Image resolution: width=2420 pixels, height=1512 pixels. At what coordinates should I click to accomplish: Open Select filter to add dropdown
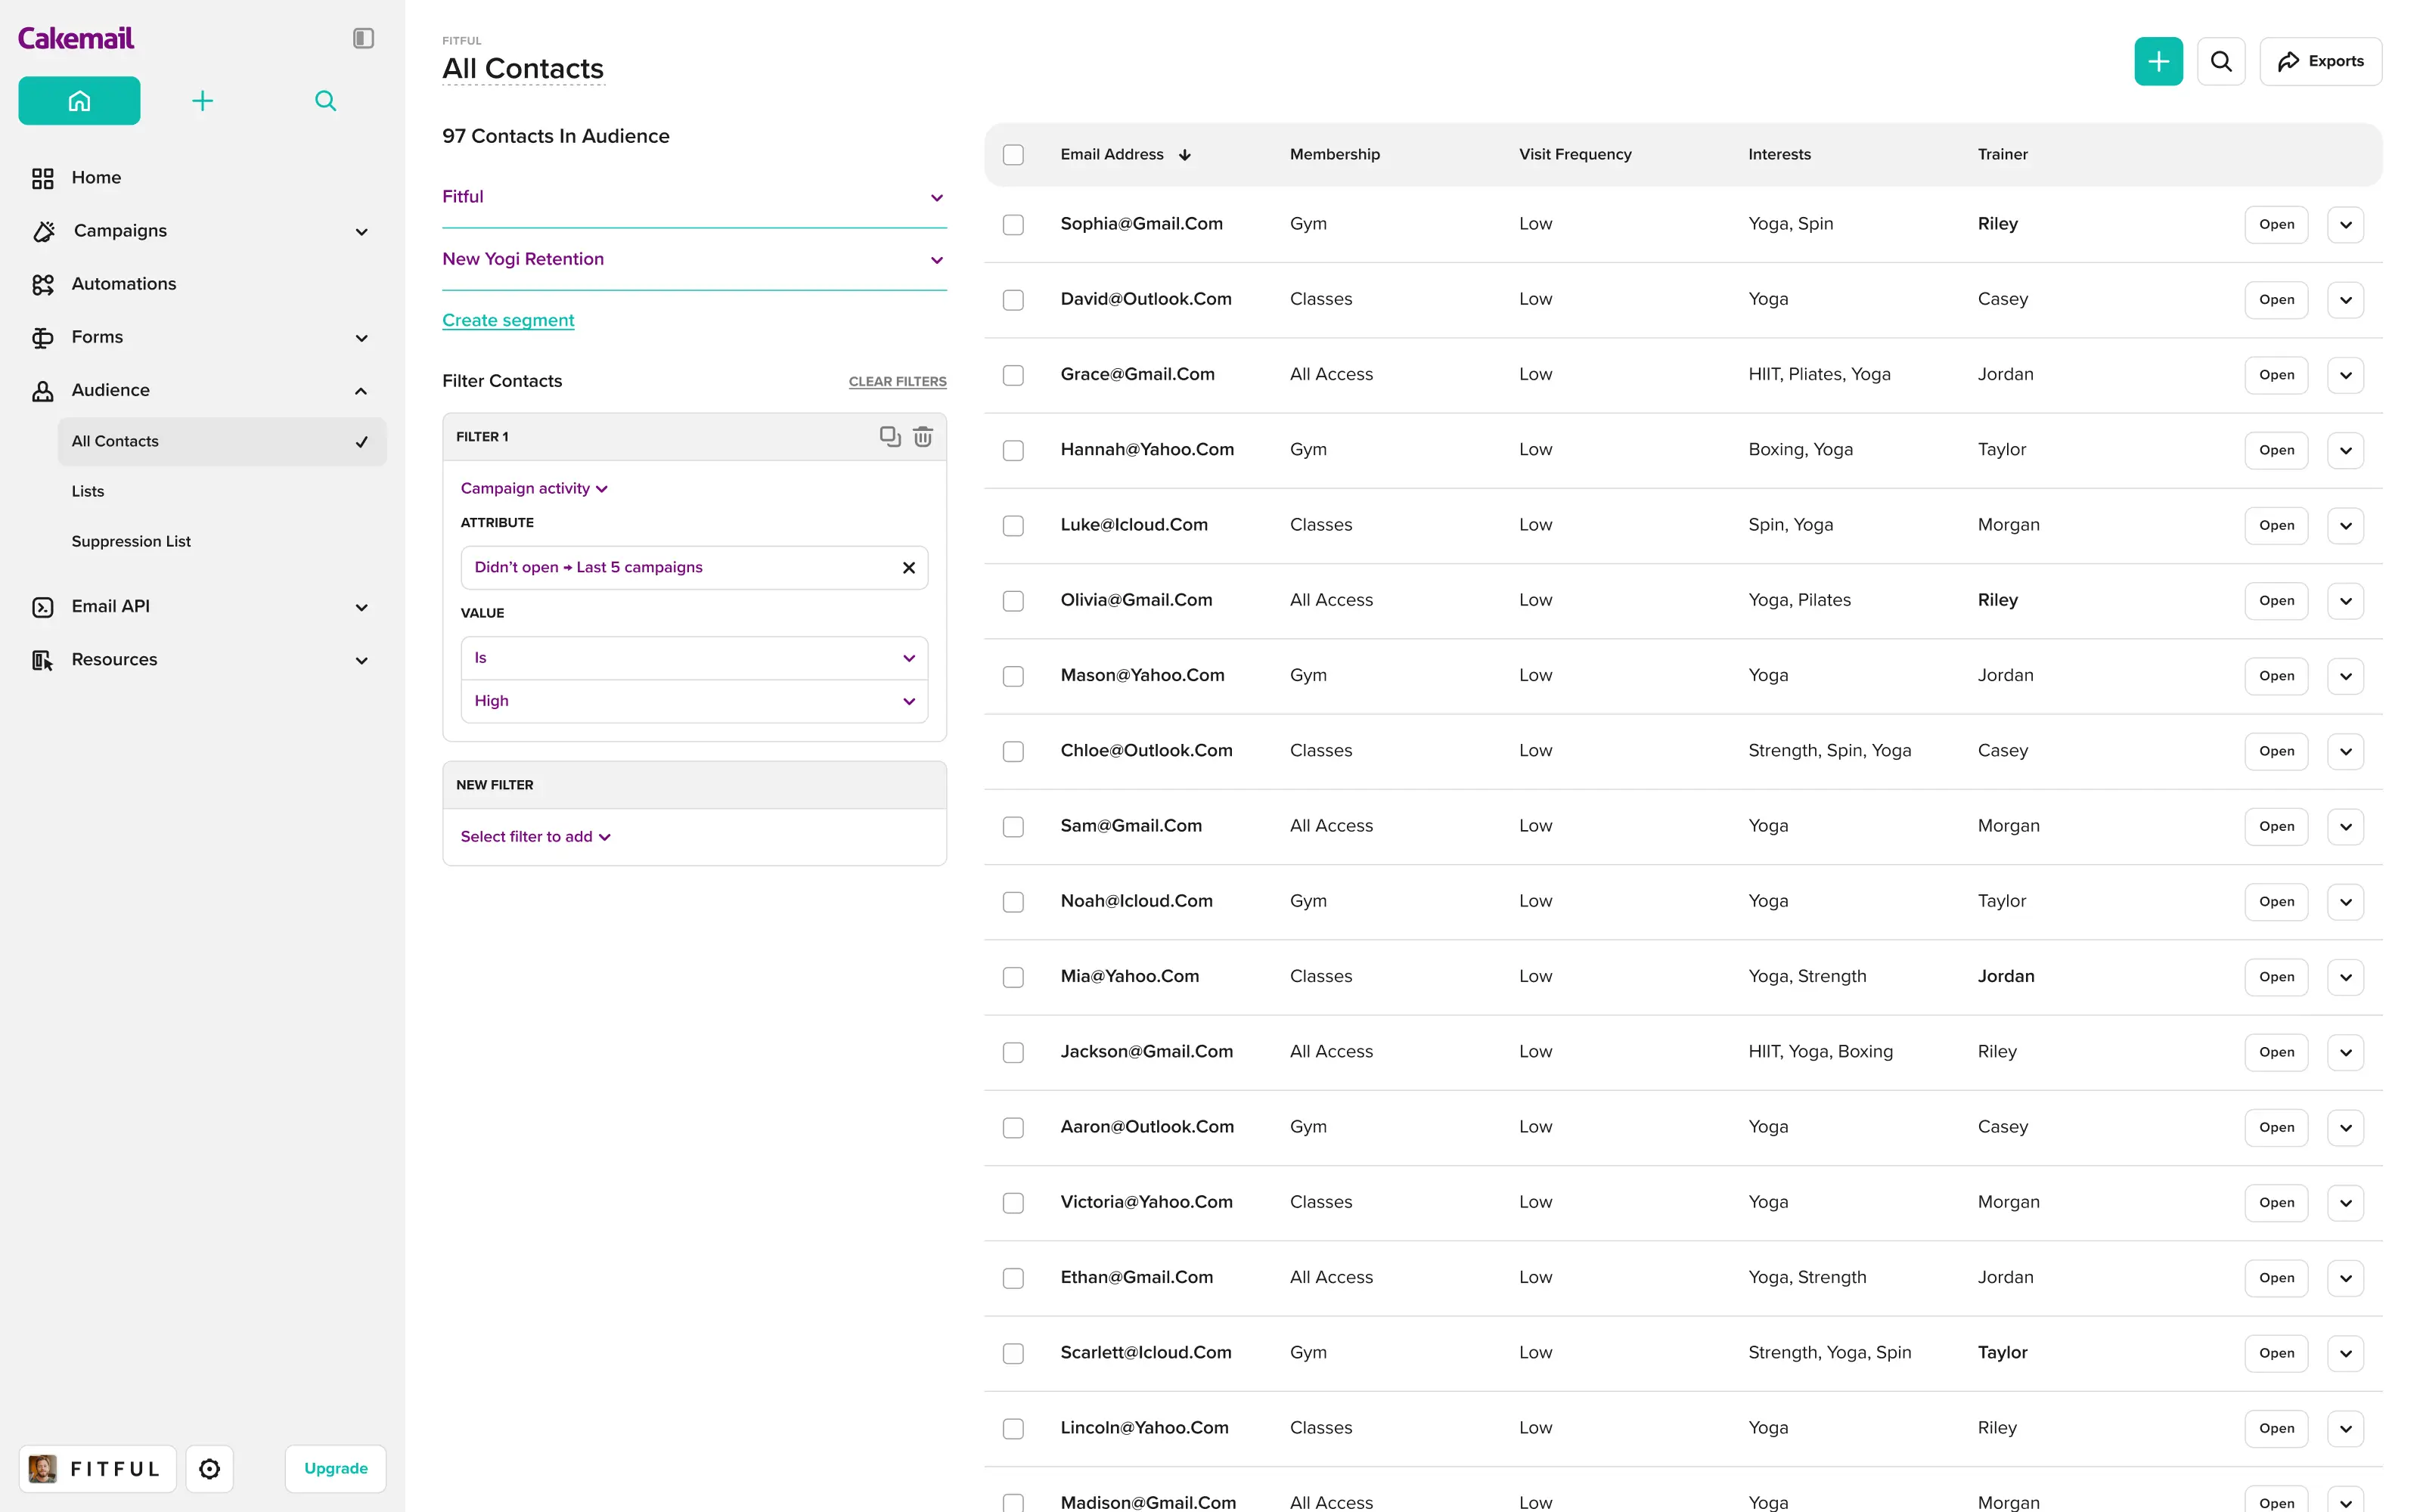point(535,836)
